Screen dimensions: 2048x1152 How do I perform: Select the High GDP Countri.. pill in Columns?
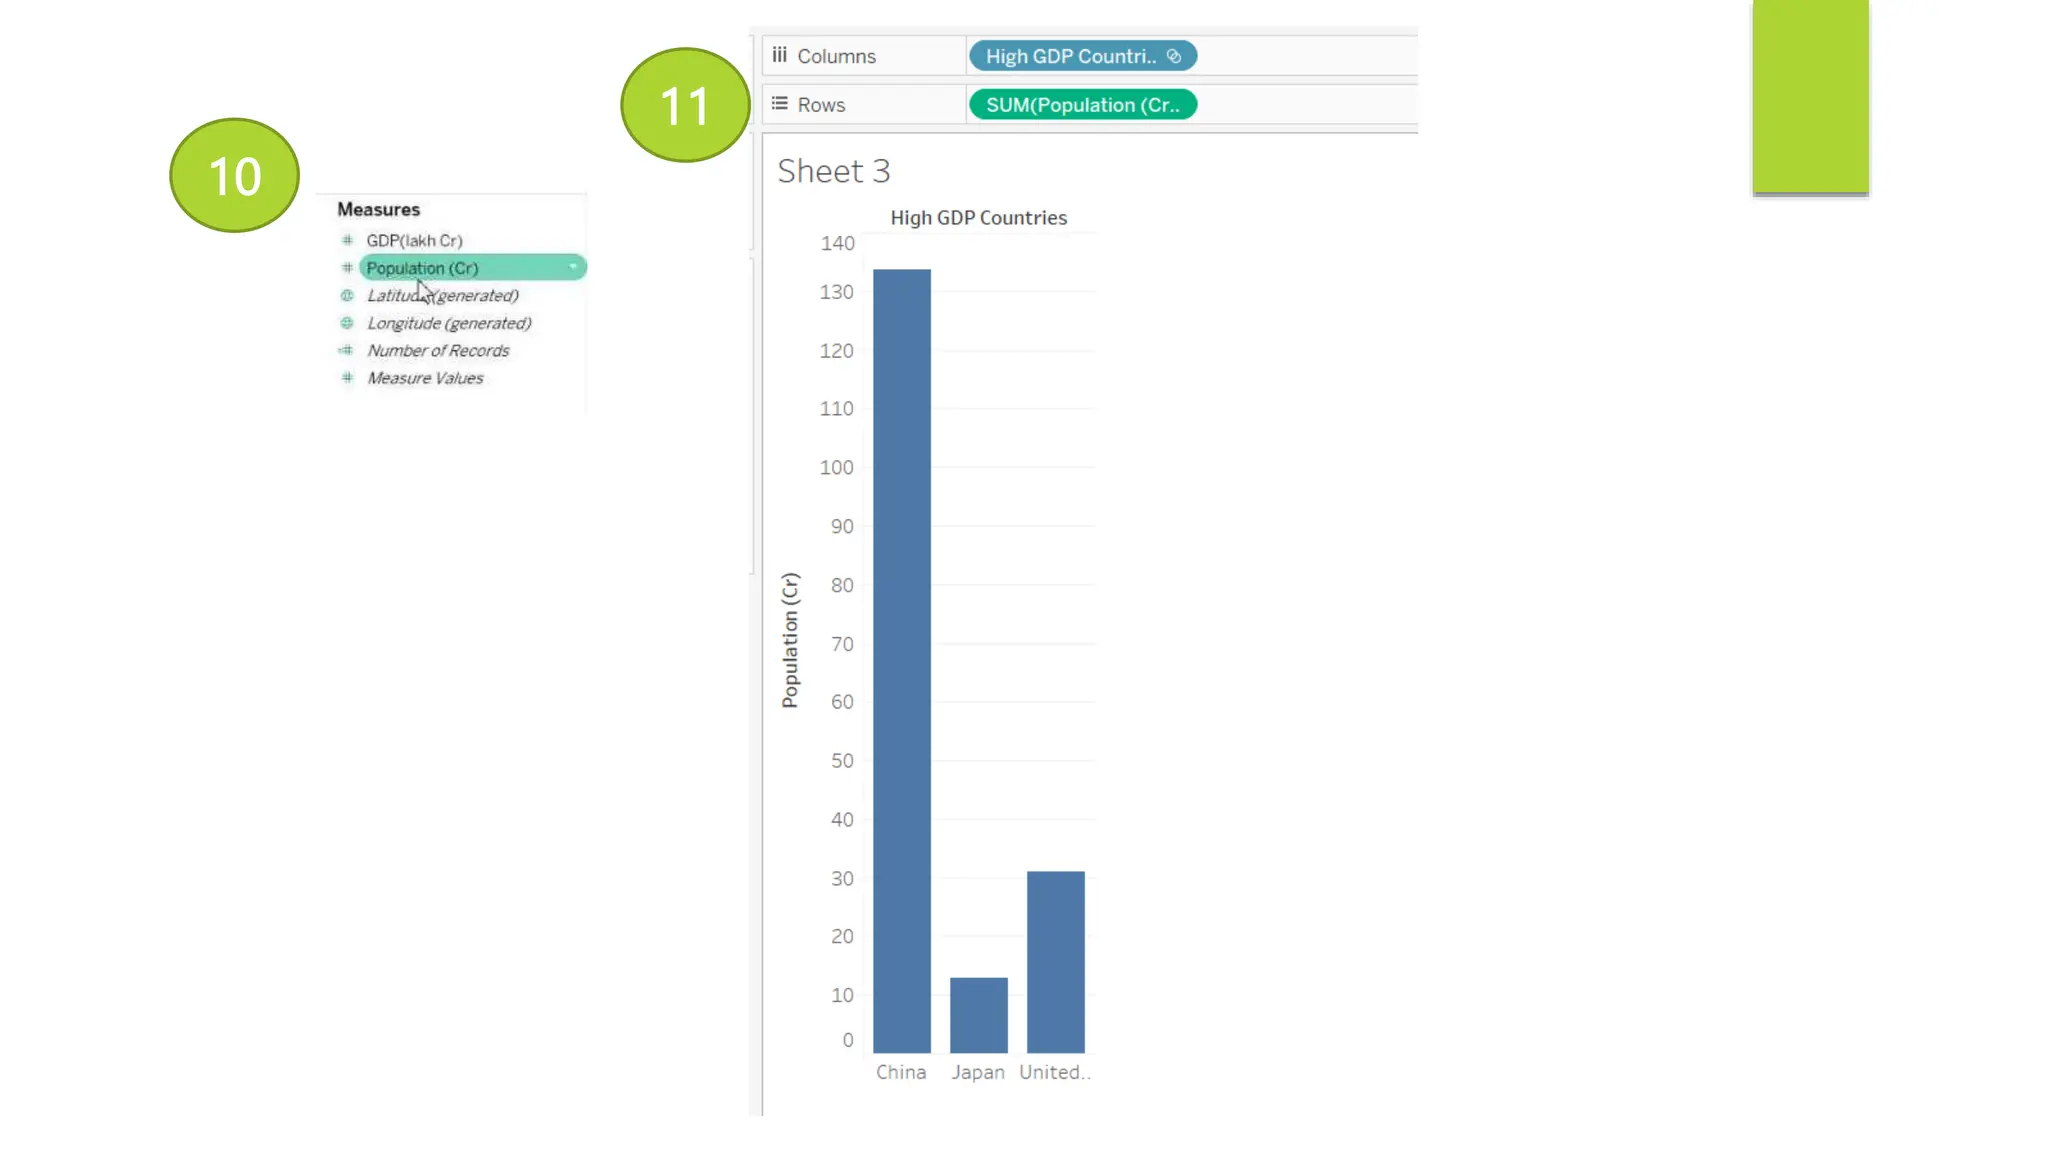point(1070,57)
